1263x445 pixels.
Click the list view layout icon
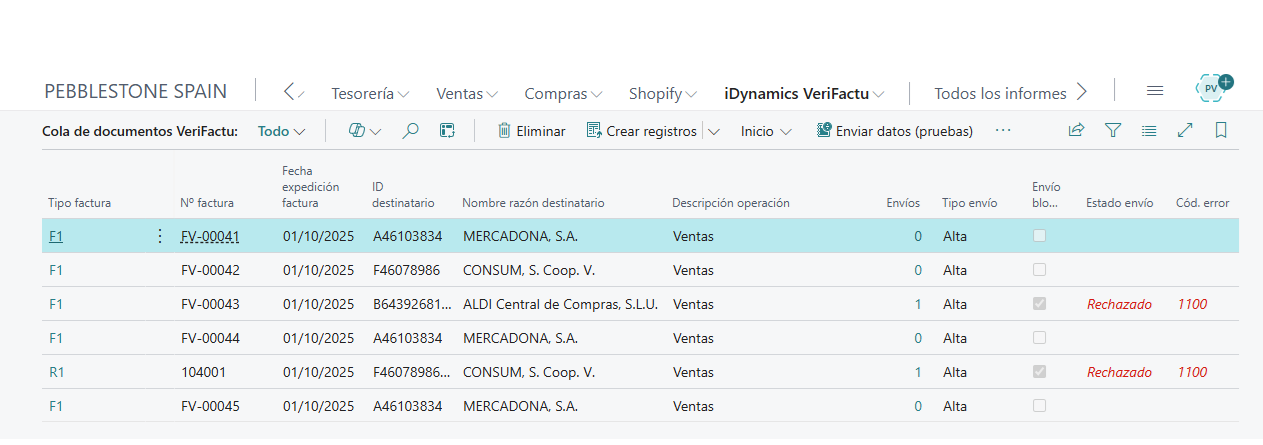click(1149, 131)
